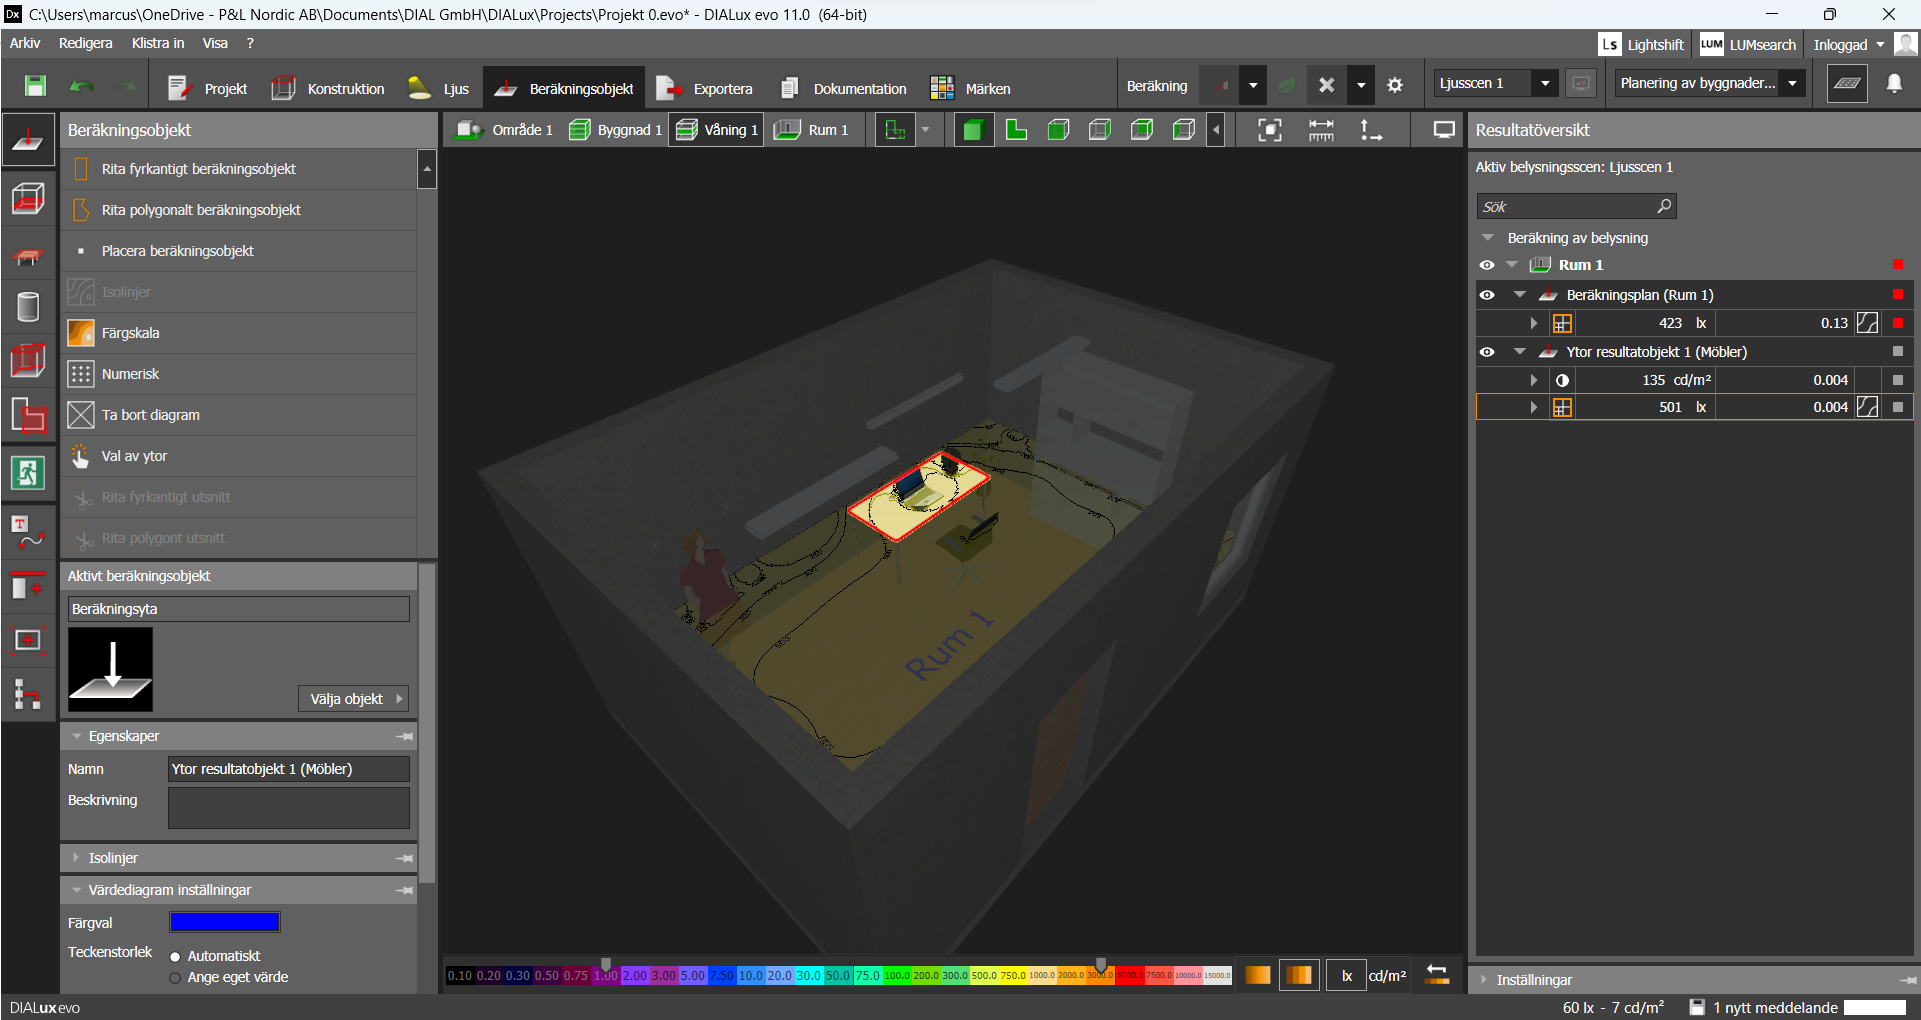
Task: Choose Placera beräkningsobjekt
Action: pyautogui.click(x=239, y=251)
